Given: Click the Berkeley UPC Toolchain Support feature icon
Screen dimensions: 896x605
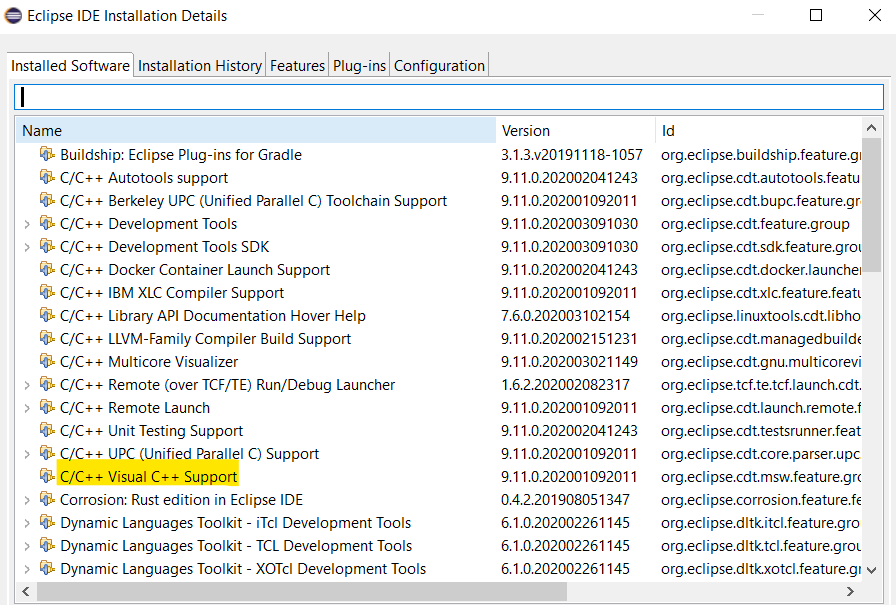Looking at the screenshot, I should click(47, 201).
